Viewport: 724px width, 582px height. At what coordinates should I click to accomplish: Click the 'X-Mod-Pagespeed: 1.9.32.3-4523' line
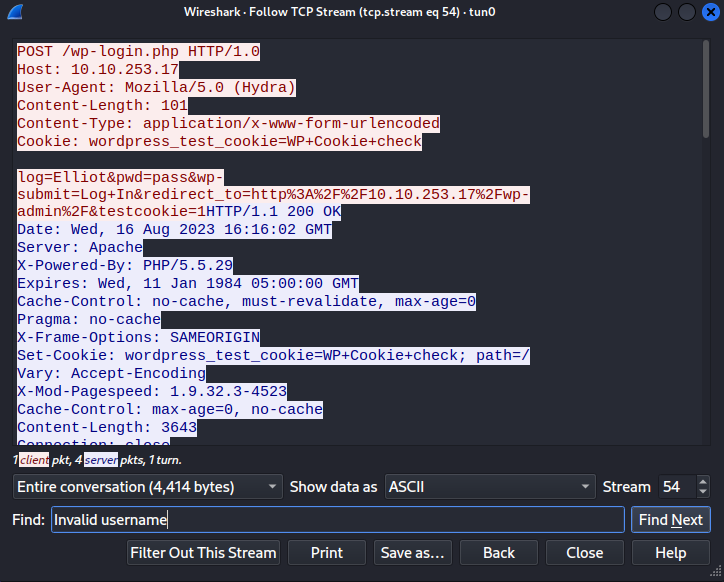(x=152, y=392)
